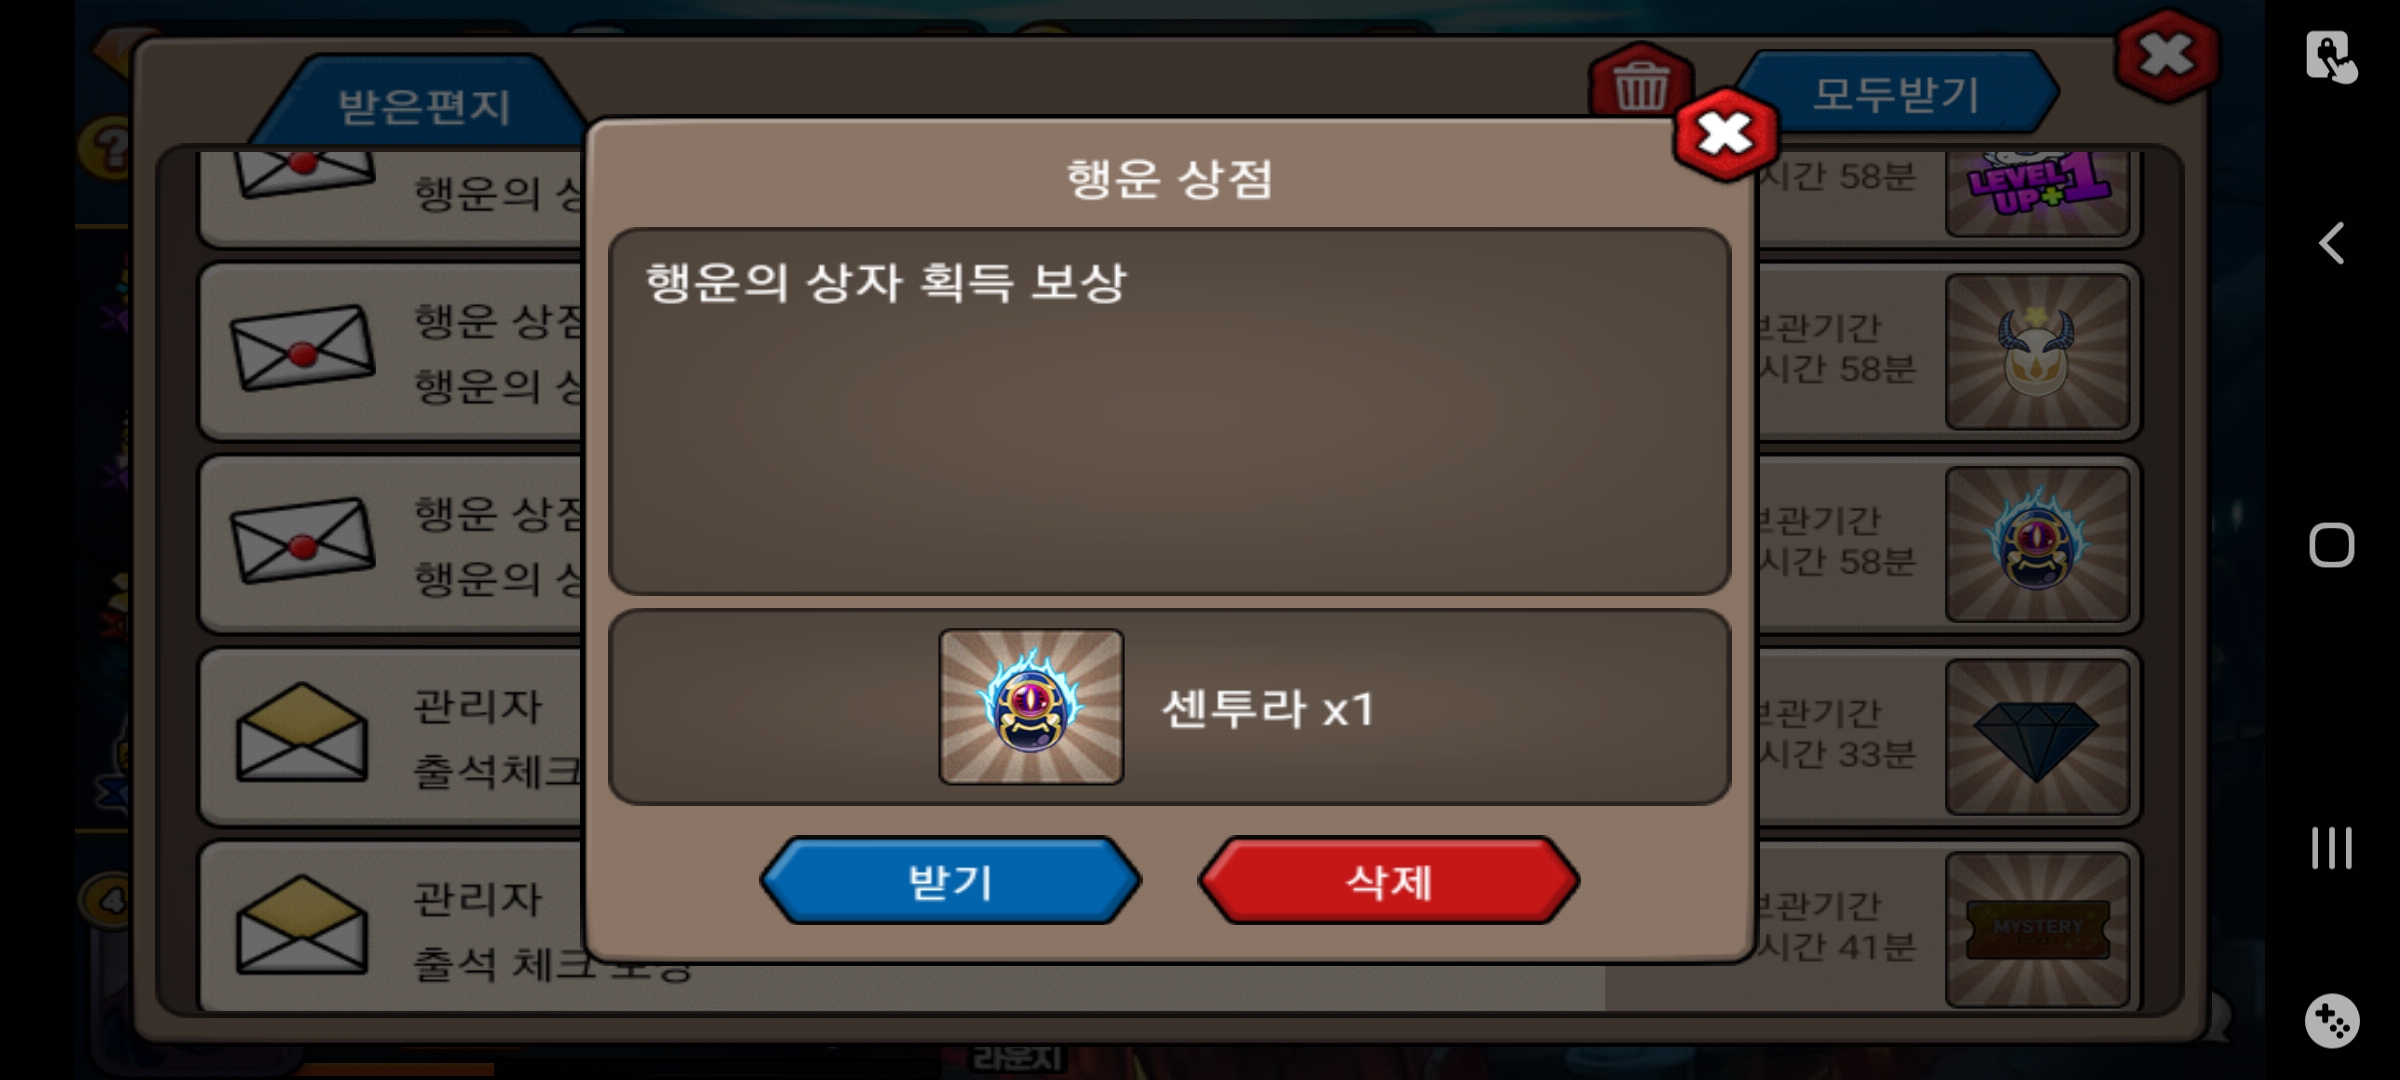The image size is (2400, 1080).
Task: Click the 모두받기 receive all button
Action: [1895, 94]
